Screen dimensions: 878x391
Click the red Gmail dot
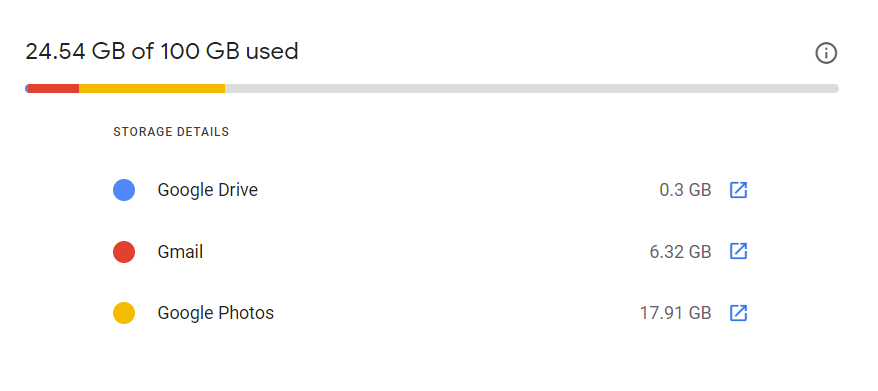pos(124,252)
